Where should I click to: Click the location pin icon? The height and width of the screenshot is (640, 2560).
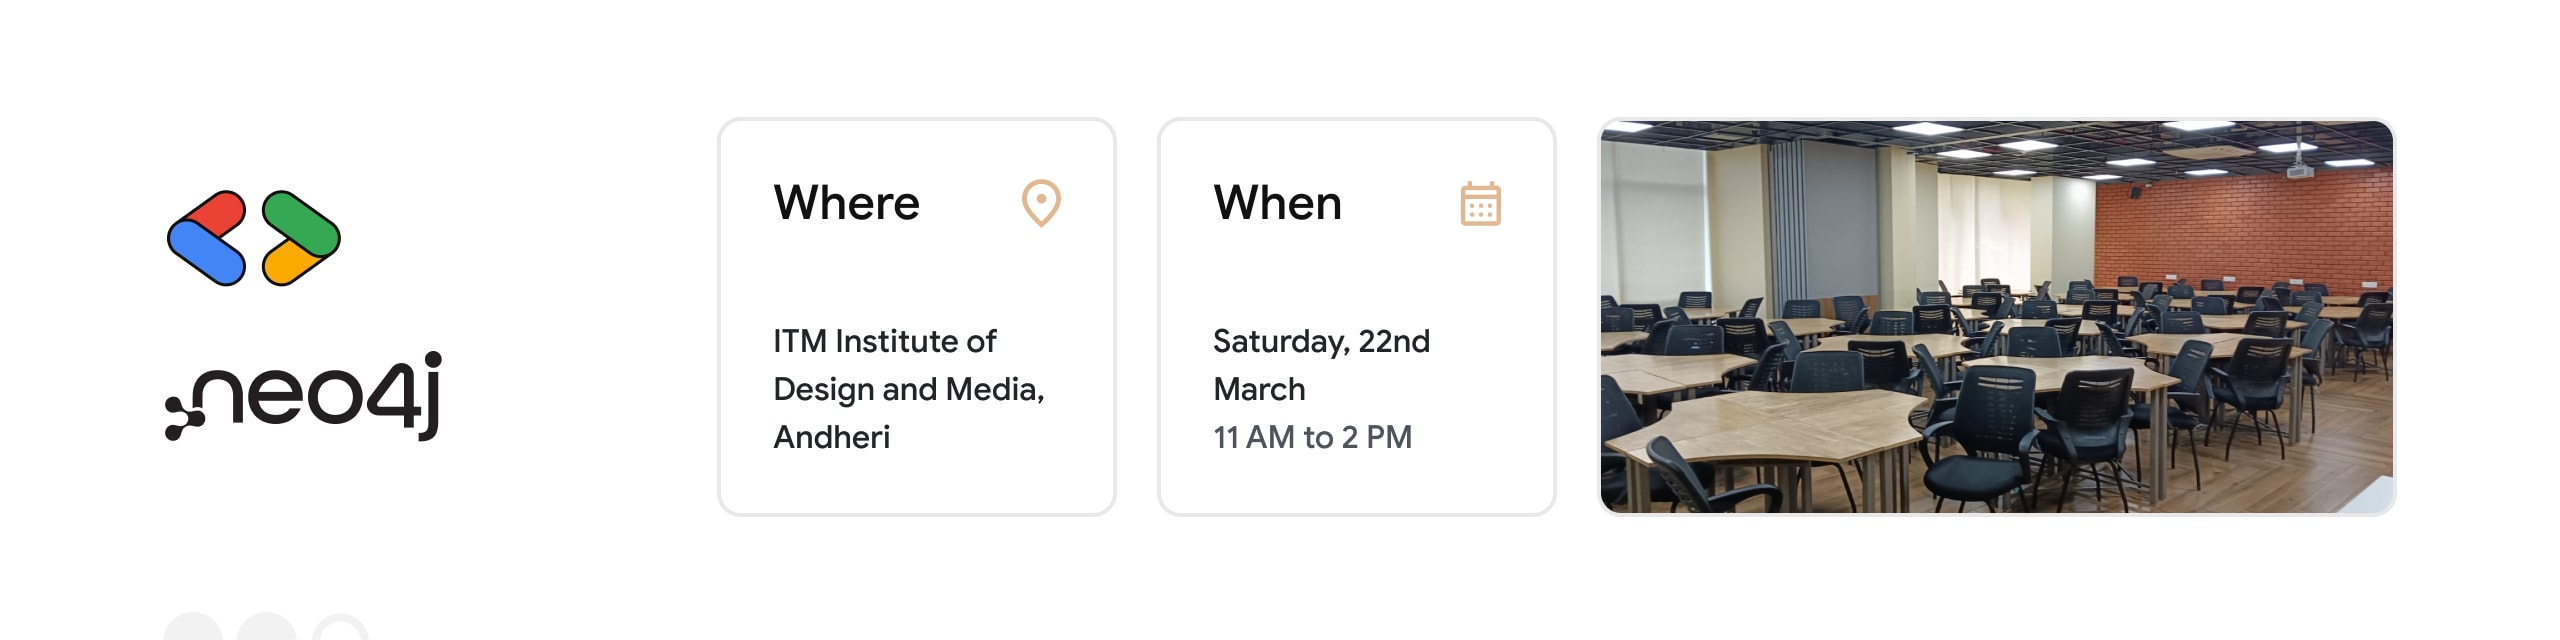pos(1041,203)
